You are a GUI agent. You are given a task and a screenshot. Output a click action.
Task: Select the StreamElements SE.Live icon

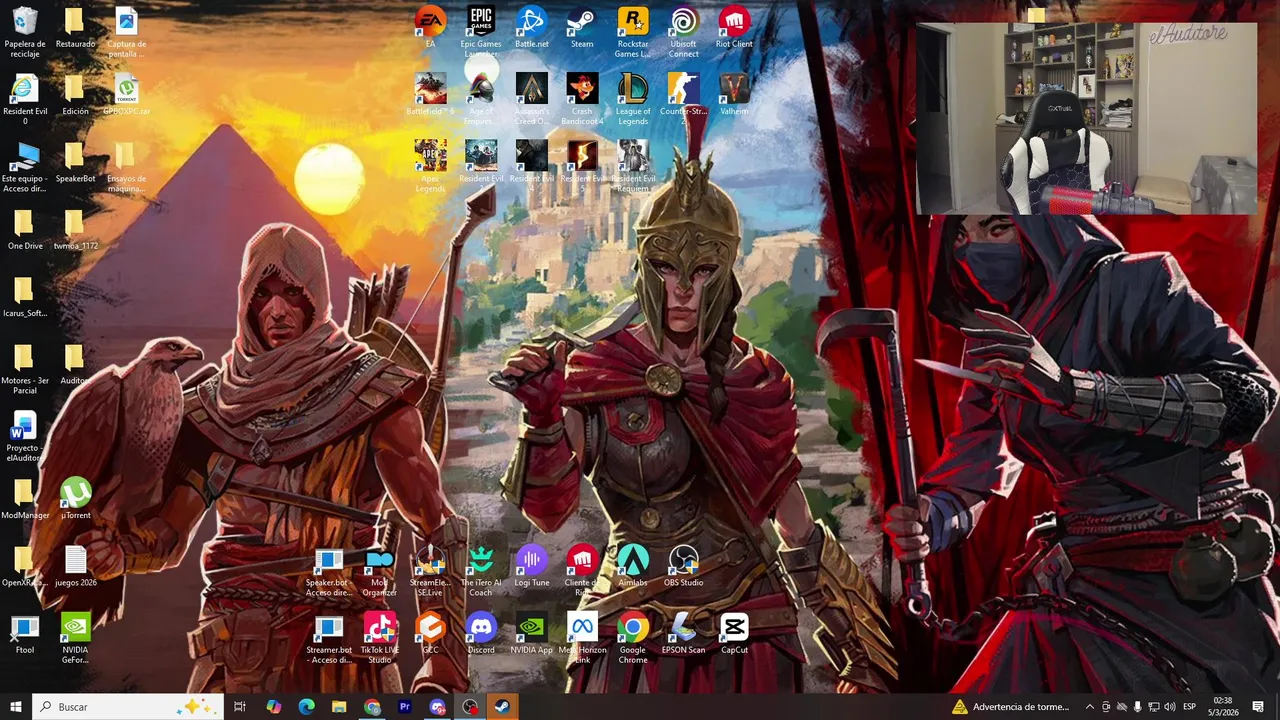(430, 570)
